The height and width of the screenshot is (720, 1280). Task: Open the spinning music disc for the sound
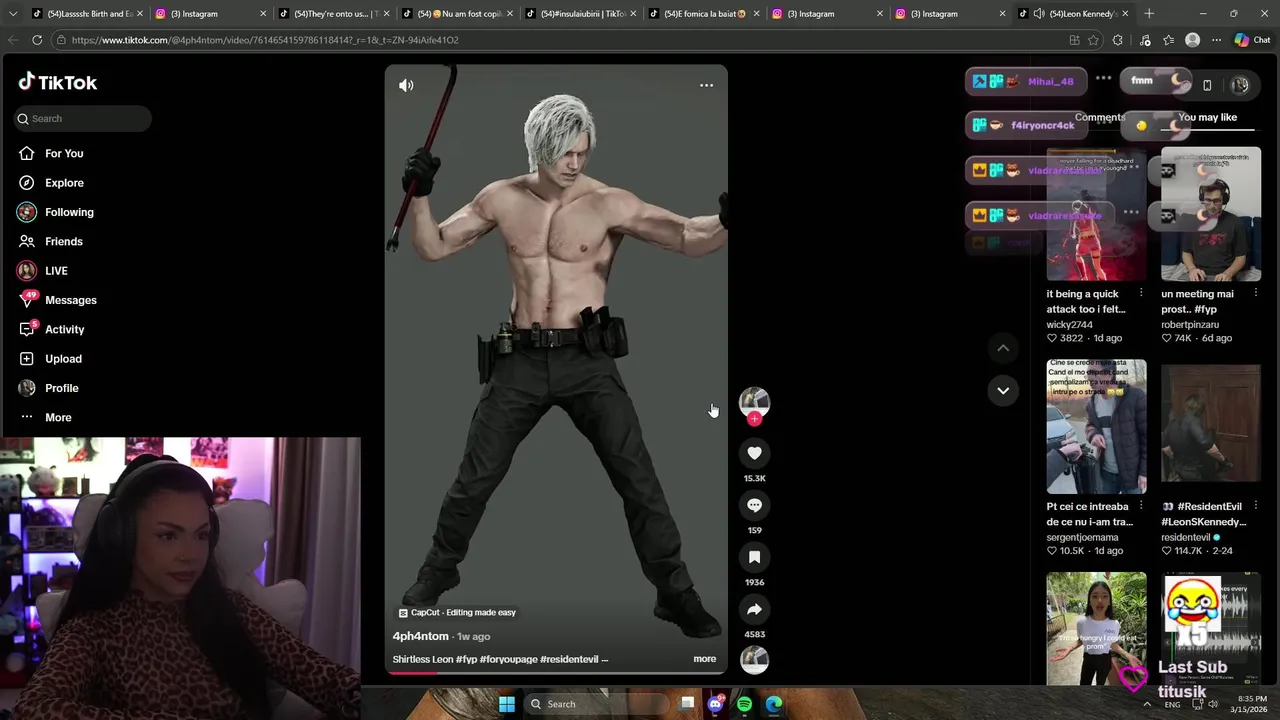(754, 659)
